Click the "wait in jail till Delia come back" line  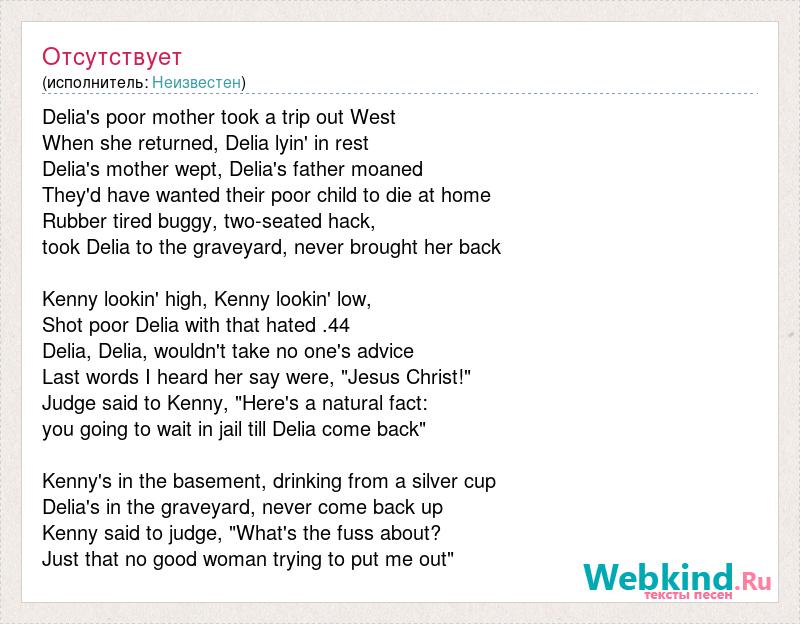[x=234, y=430]
